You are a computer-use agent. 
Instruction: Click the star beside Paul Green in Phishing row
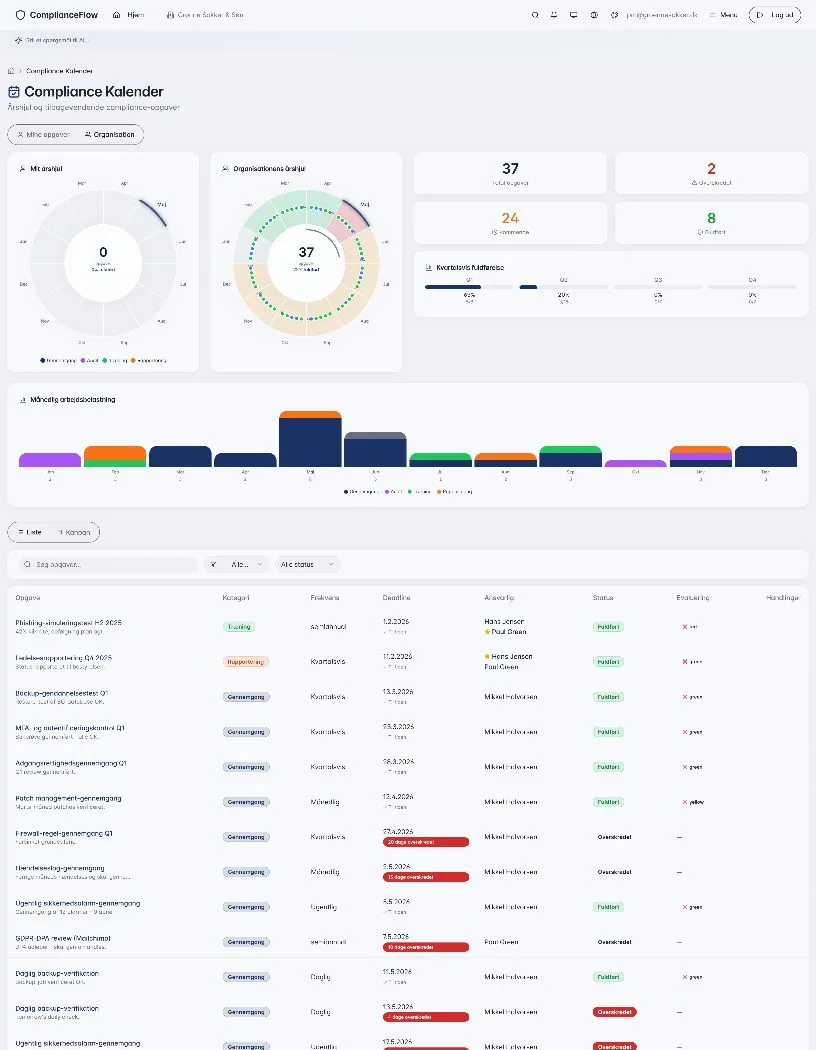(x=487, y=632)
